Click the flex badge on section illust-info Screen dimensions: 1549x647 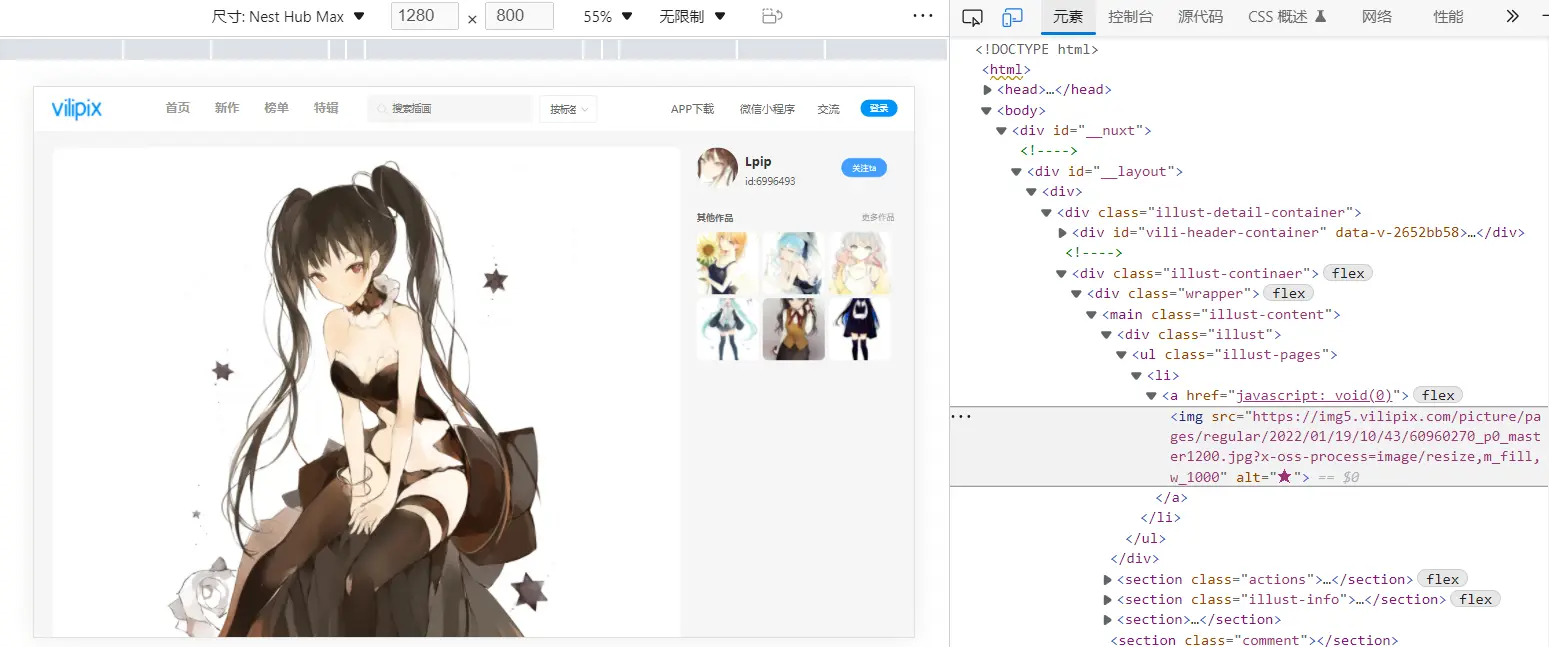(x=1476, y=600)
